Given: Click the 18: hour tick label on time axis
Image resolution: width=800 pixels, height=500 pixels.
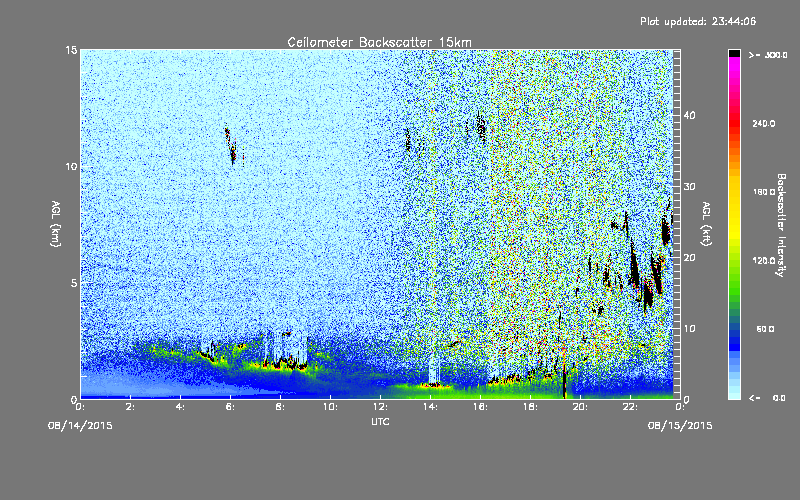Looking at the screenshot, I should click(x=530, y=407).
